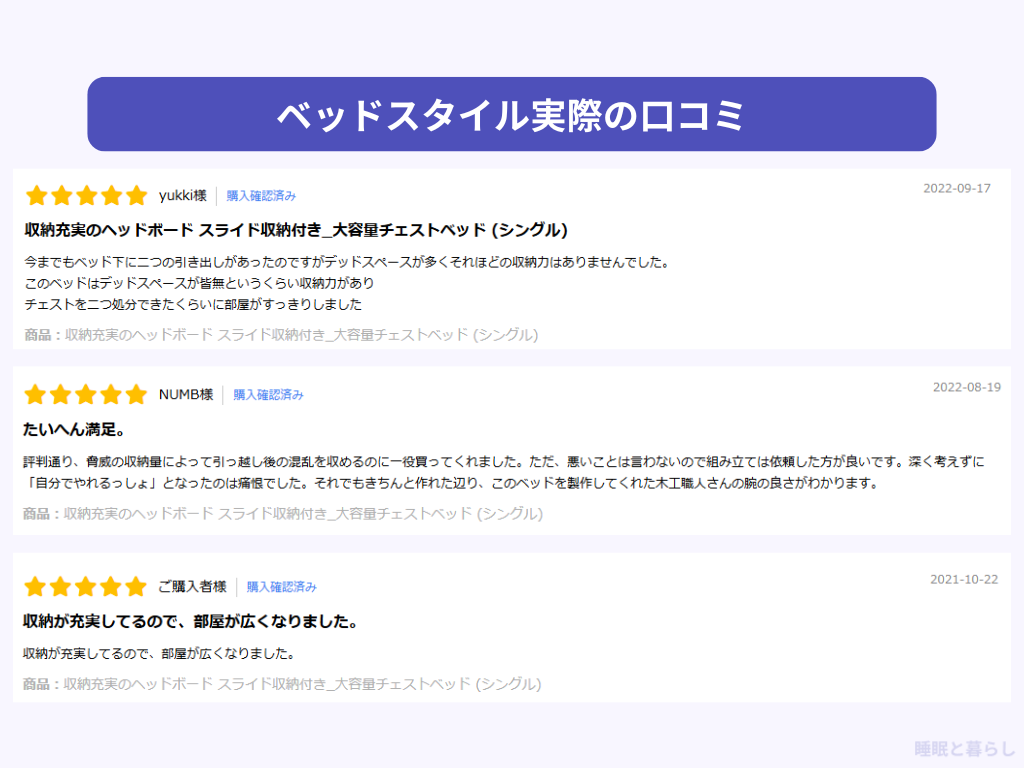This screenshot has width=1024, height=768.
Task: Open 購入確認済み link beside ご購入者様
Action: tap(281, 586)
